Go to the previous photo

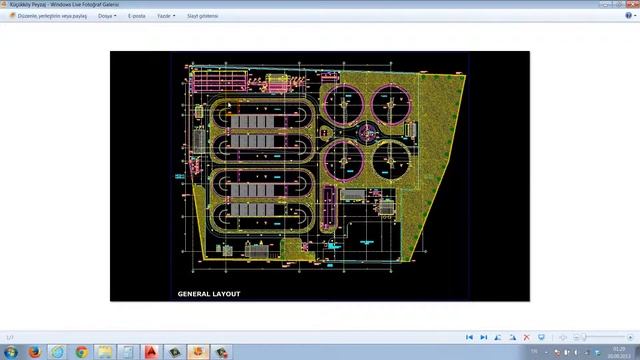click(x=469, y=337)
